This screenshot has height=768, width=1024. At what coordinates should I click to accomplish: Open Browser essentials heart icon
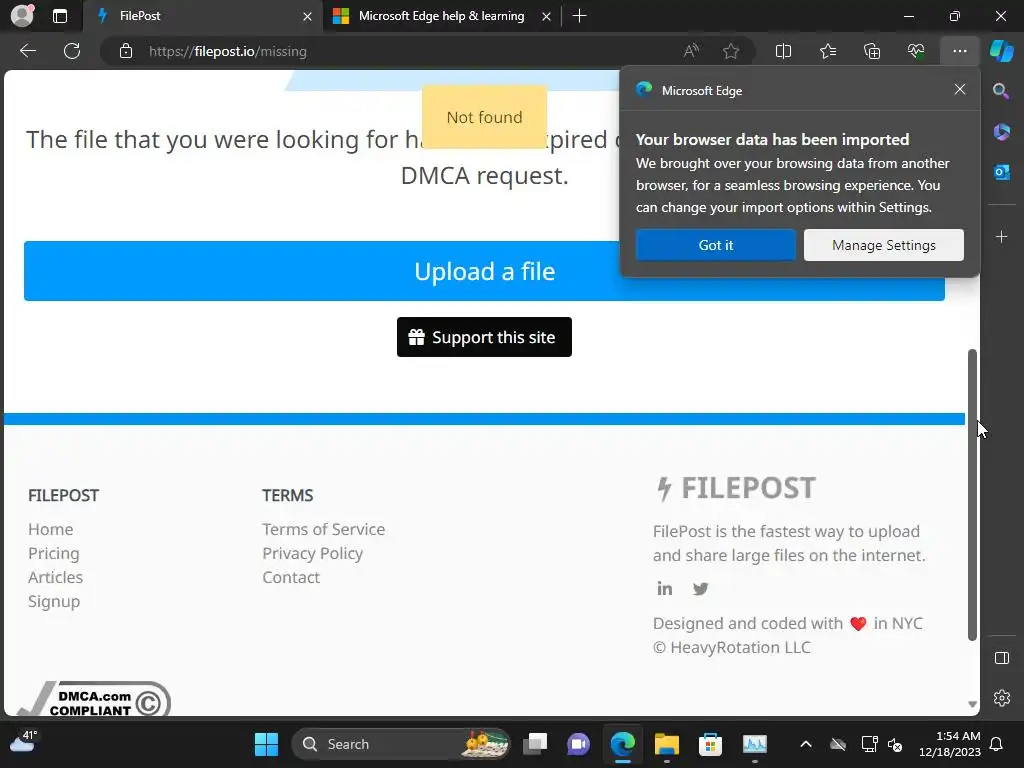[916, 51]
